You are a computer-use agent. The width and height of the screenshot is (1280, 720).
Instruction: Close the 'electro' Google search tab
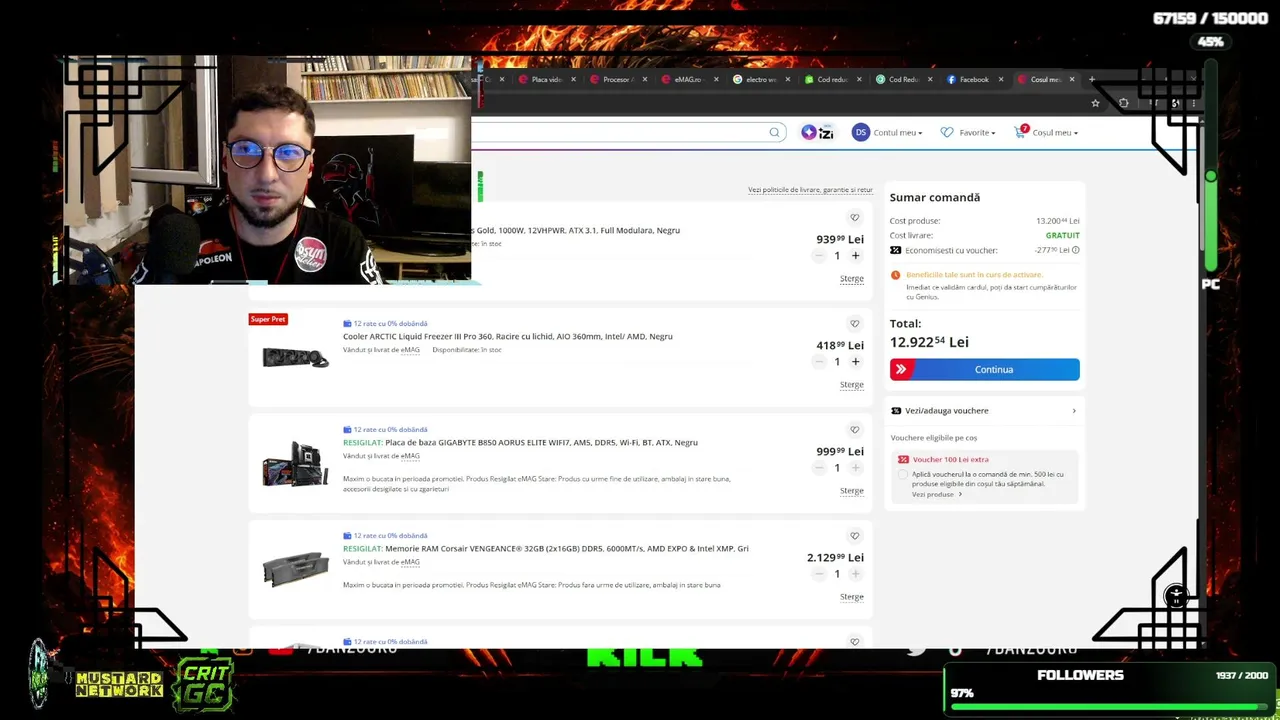(x=788, y=79)
